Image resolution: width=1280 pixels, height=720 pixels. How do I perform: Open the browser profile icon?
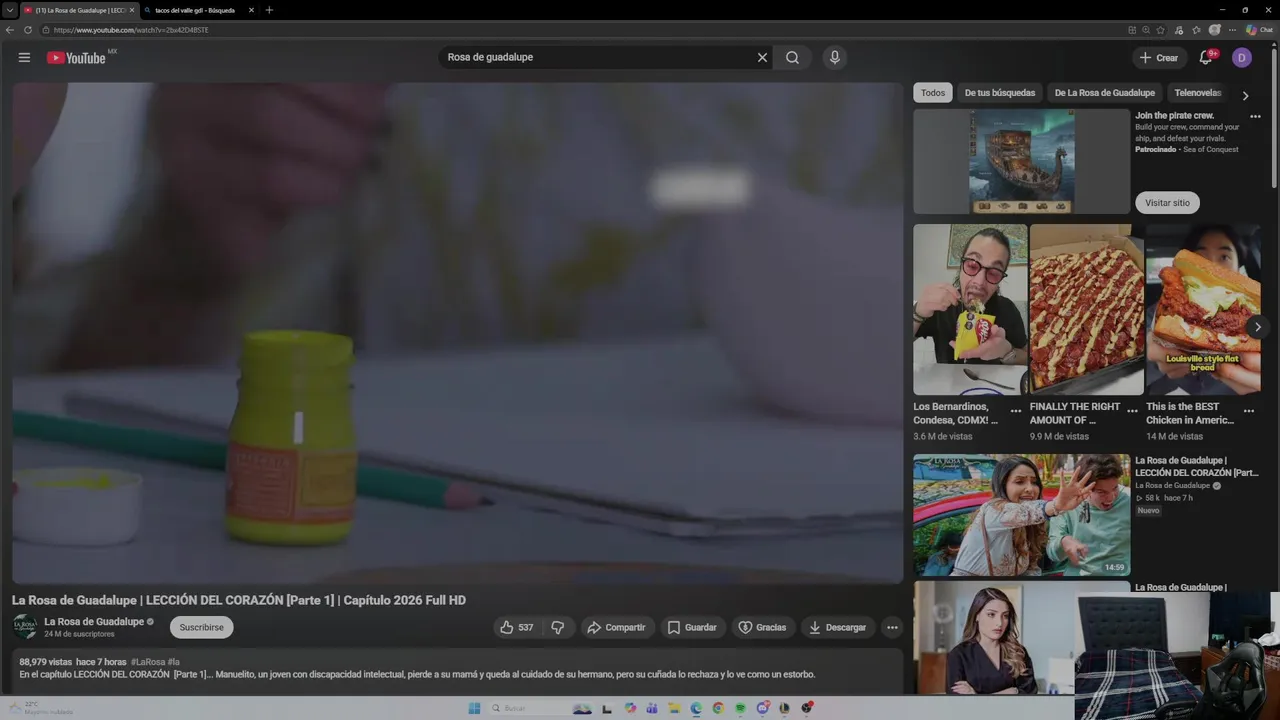point(1215,30)
